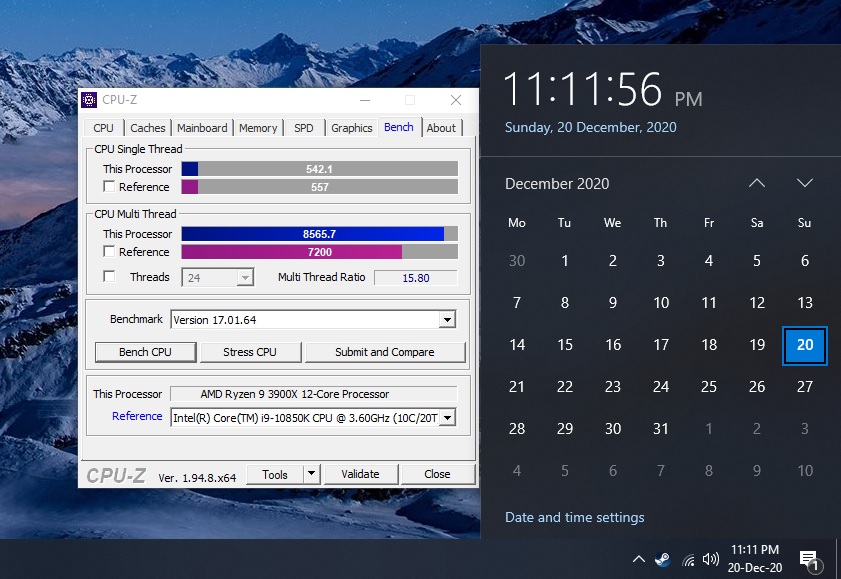
Task: Expand the Benchmark version dropdown
Action: pos(447,320)
